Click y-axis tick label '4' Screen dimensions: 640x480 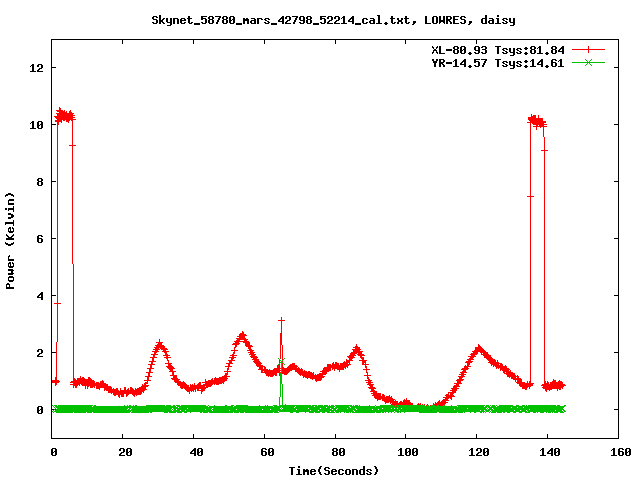[x=40, y=296]
